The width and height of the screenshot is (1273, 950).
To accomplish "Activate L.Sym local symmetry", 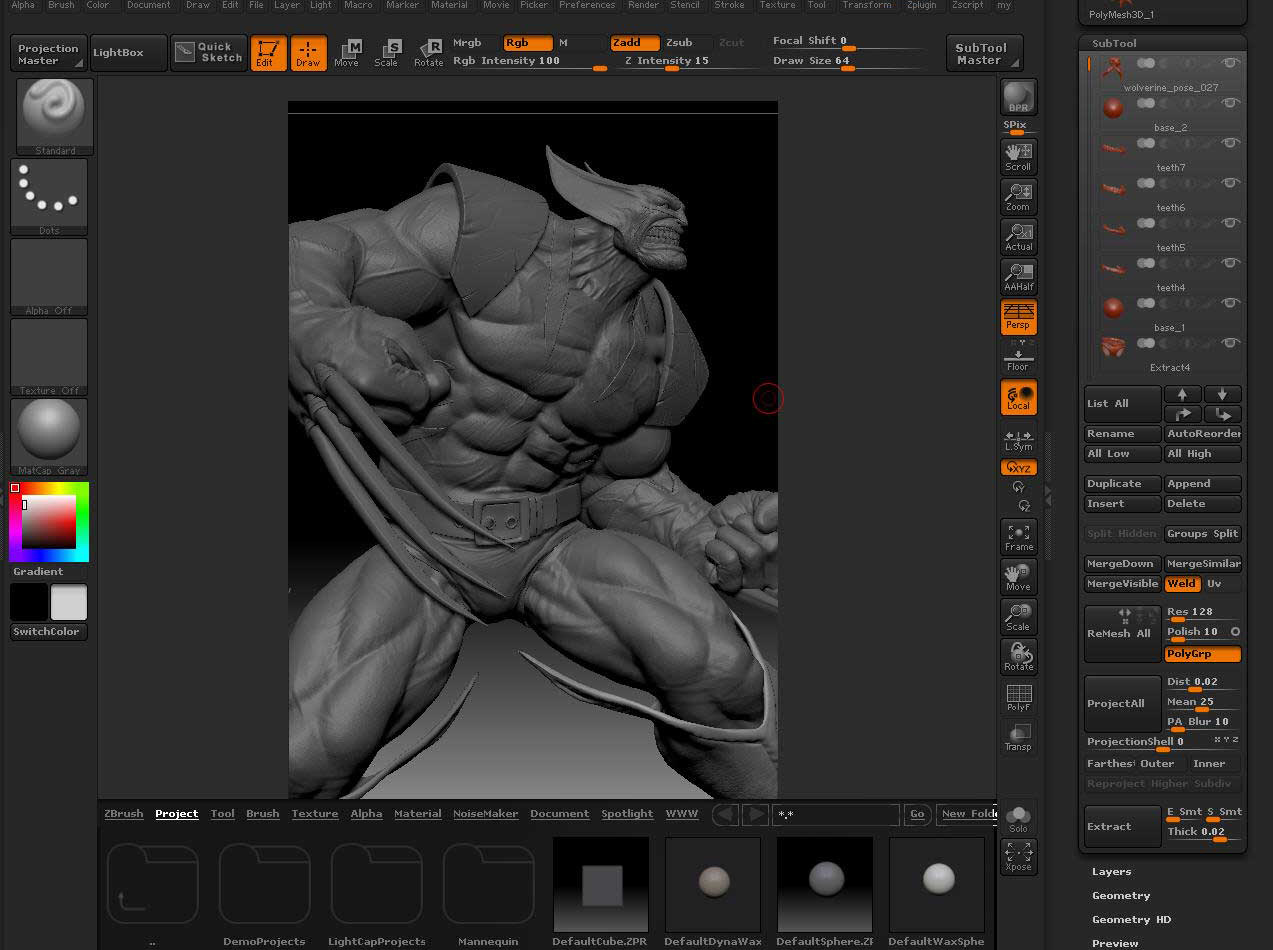I will (x=1018, y=440).
